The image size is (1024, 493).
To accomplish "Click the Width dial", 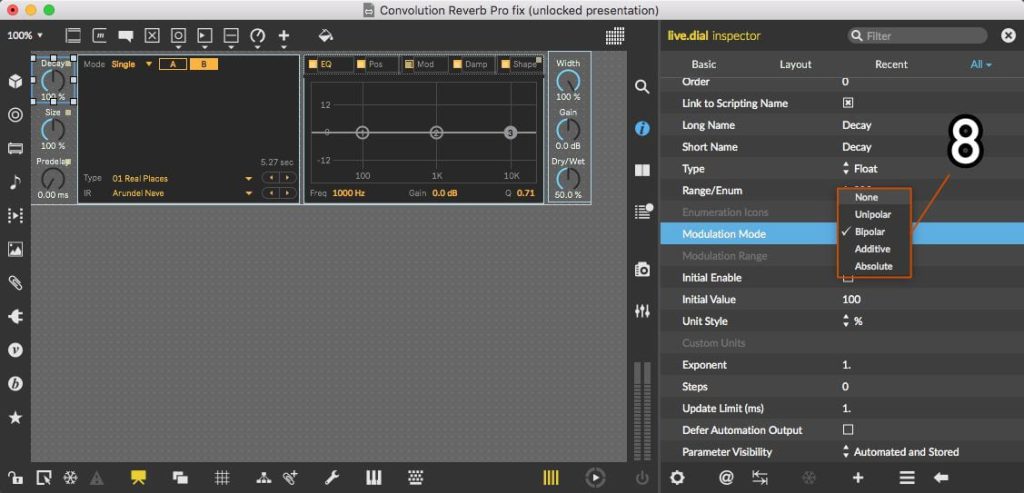I will tap(568, 82).
